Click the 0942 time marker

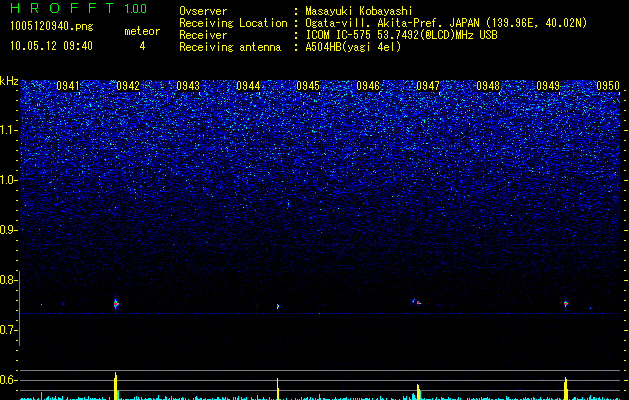click(x=128, y=86)
